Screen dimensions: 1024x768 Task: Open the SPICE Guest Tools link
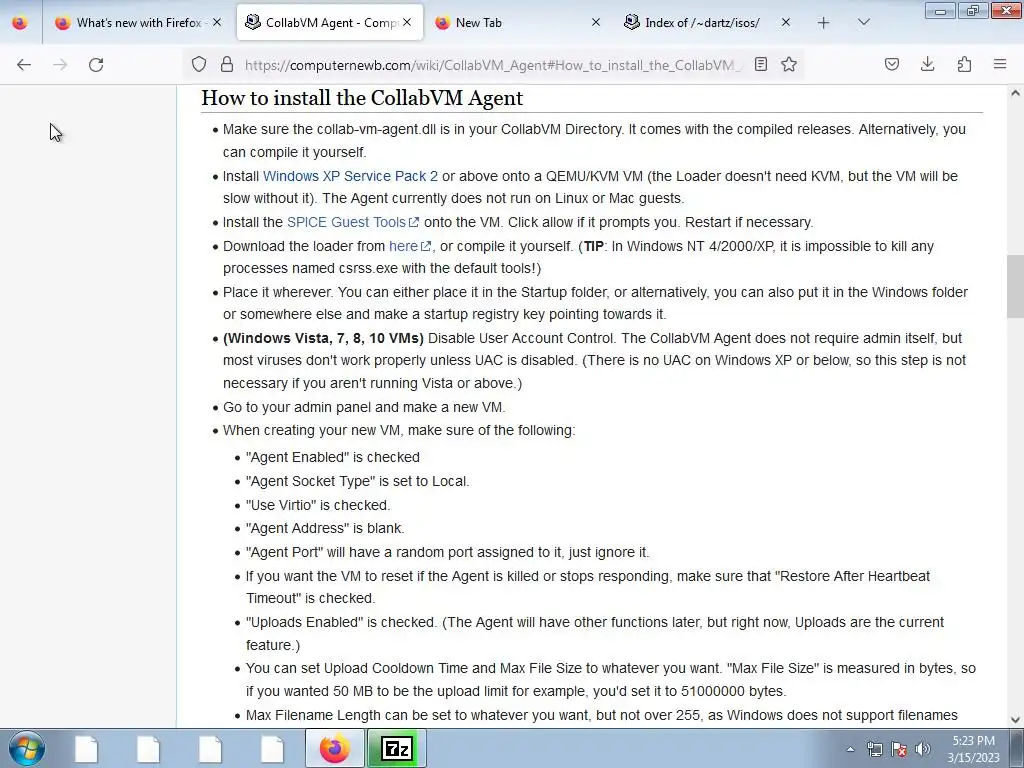click(353, 222)
